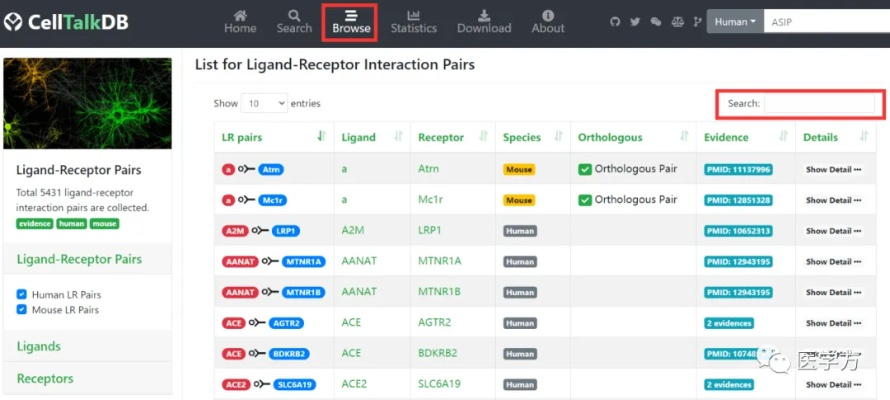Uncheck the Human LR Pairs checkbox

point(22,295)
